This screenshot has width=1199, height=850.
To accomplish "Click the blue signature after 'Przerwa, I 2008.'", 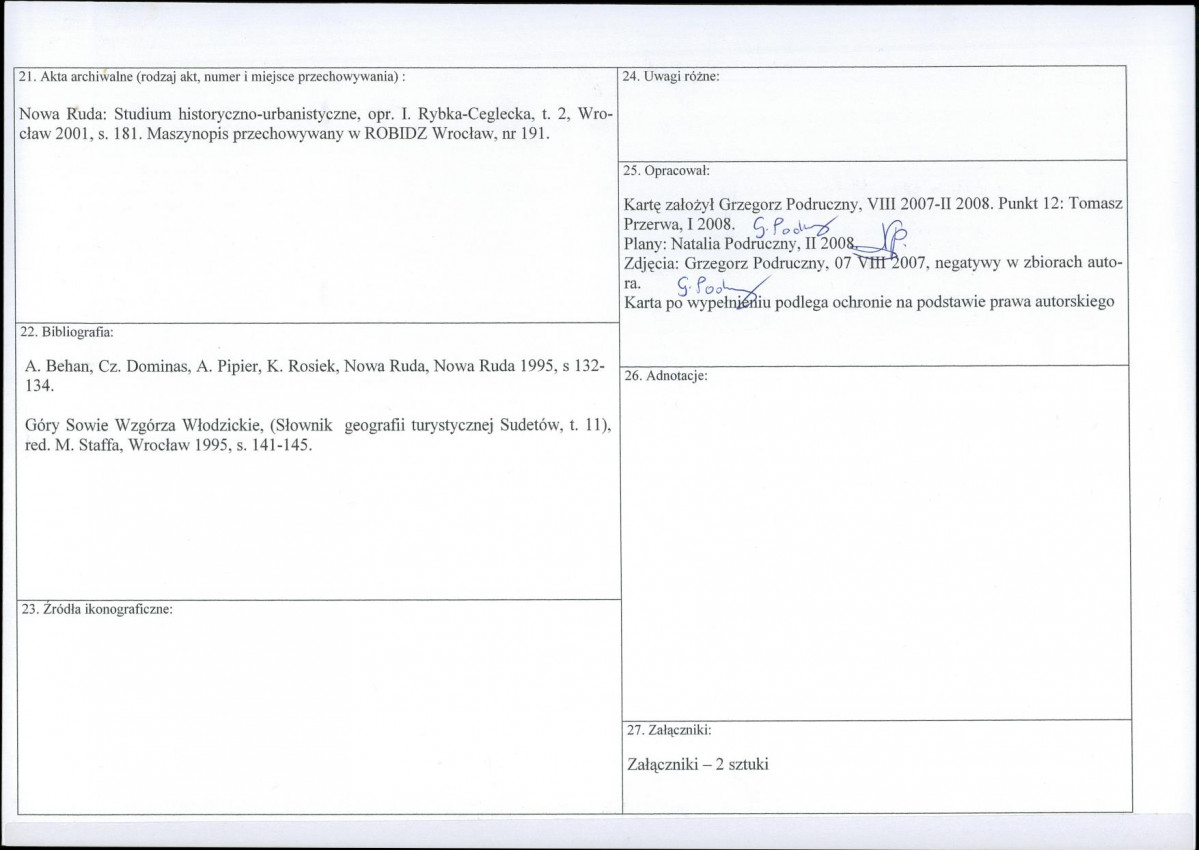I will [794, 225].
